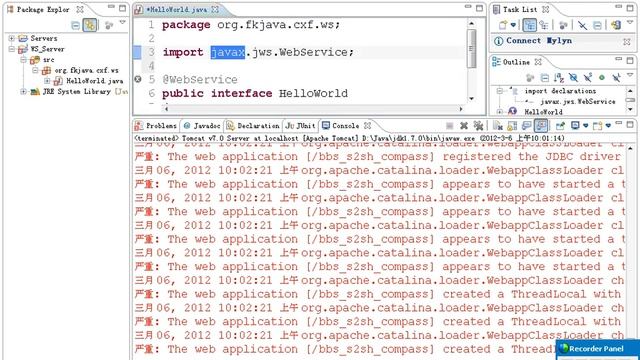Collapse org.fkjava.cxf.ws package node

35,70
